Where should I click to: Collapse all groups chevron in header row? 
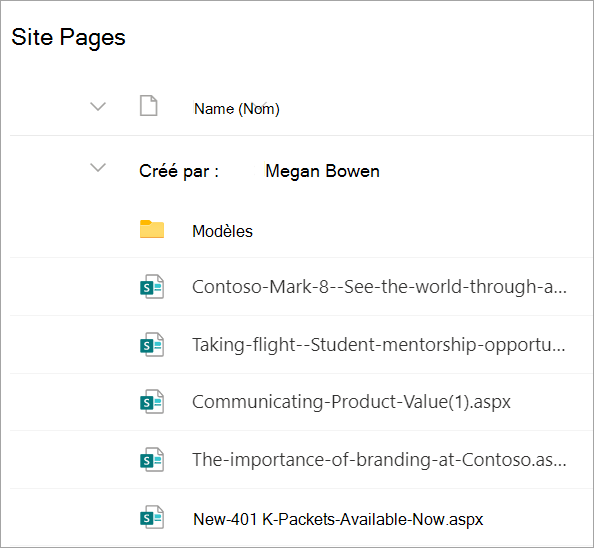[x=98, y=106]
